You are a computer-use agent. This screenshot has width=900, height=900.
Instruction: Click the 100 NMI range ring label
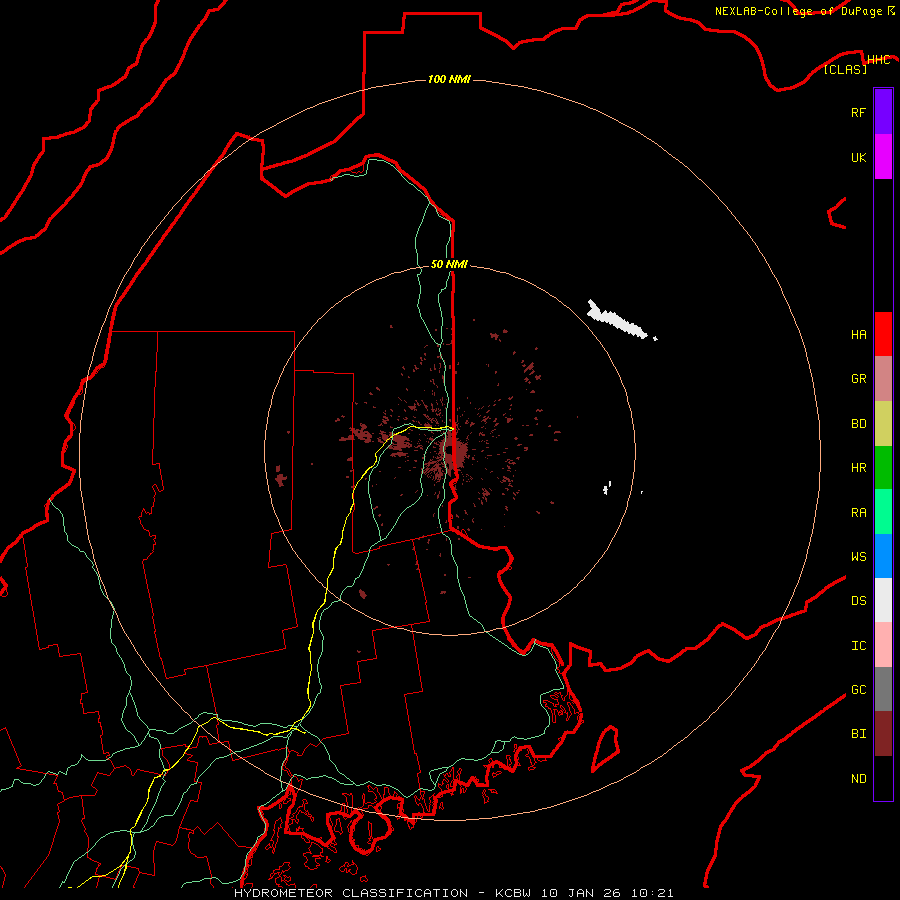point(449,79)
